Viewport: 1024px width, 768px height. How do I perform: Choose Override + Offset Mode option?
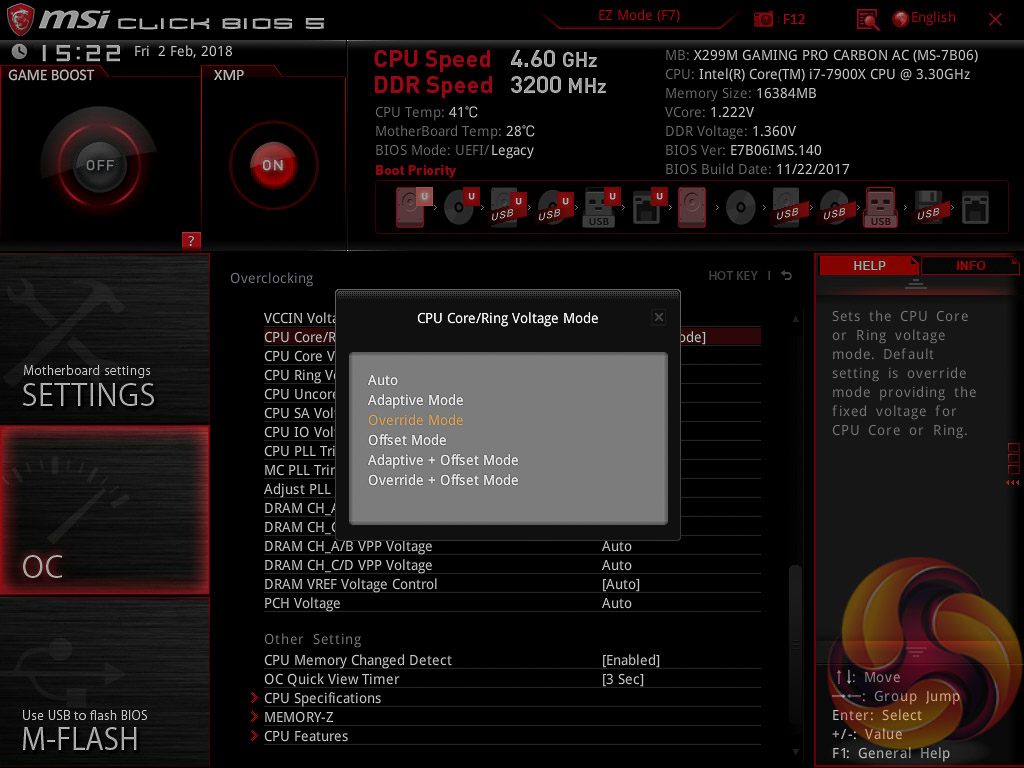click(443, 481)
